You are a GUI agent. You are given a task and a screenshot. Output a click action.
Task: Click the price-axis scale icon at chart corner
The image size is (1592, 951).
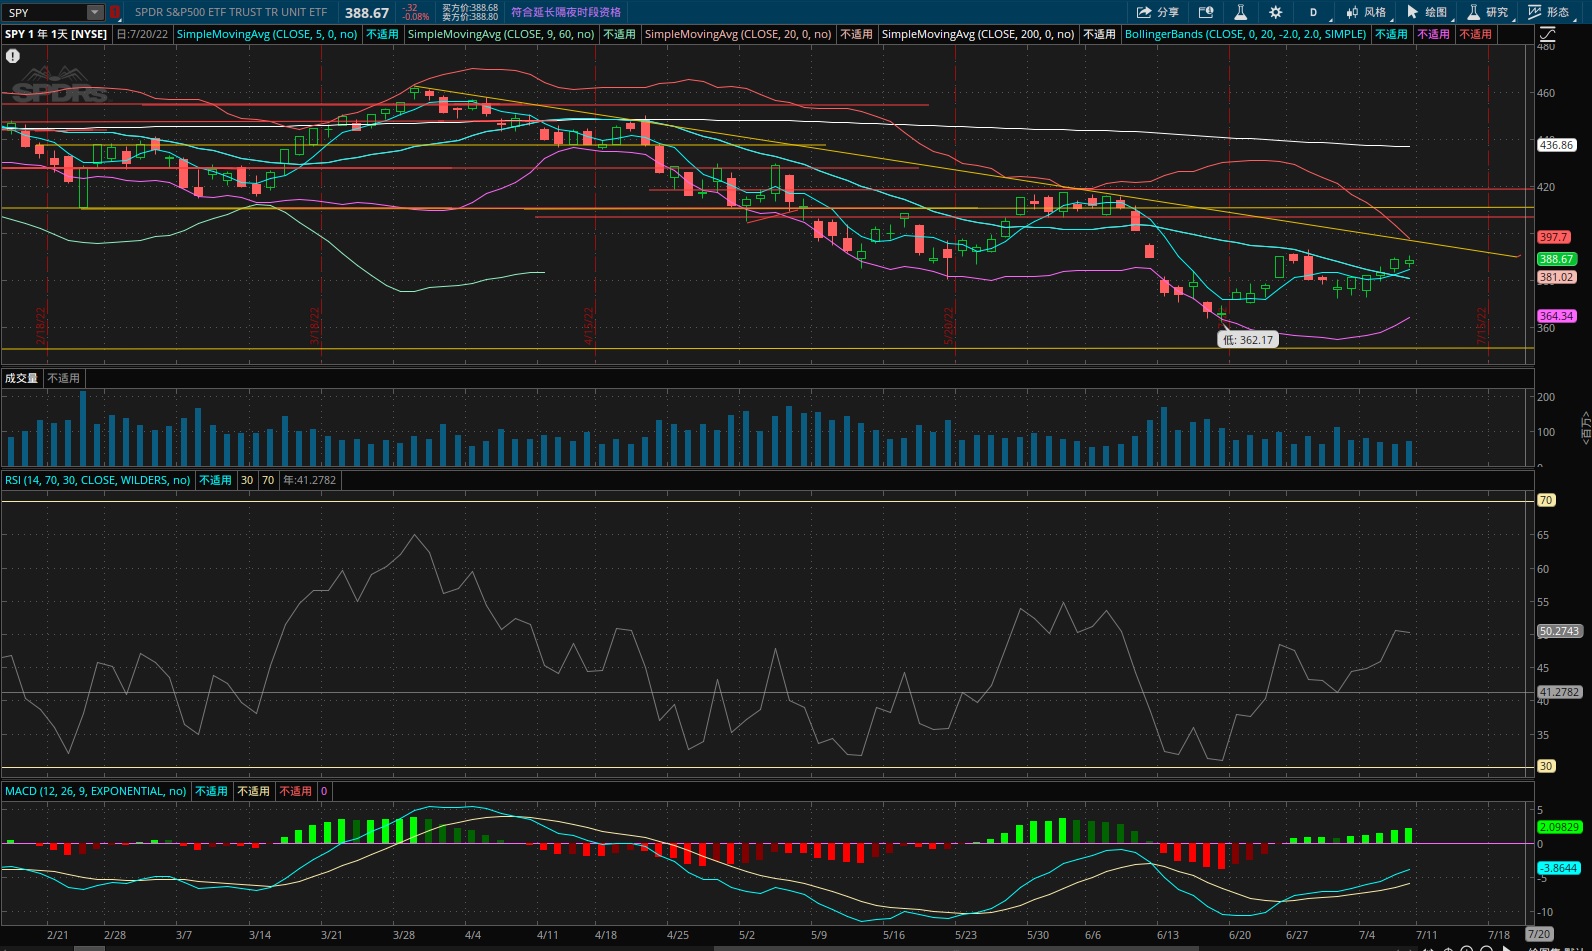pyautogui.click(x=1547, y=34)
